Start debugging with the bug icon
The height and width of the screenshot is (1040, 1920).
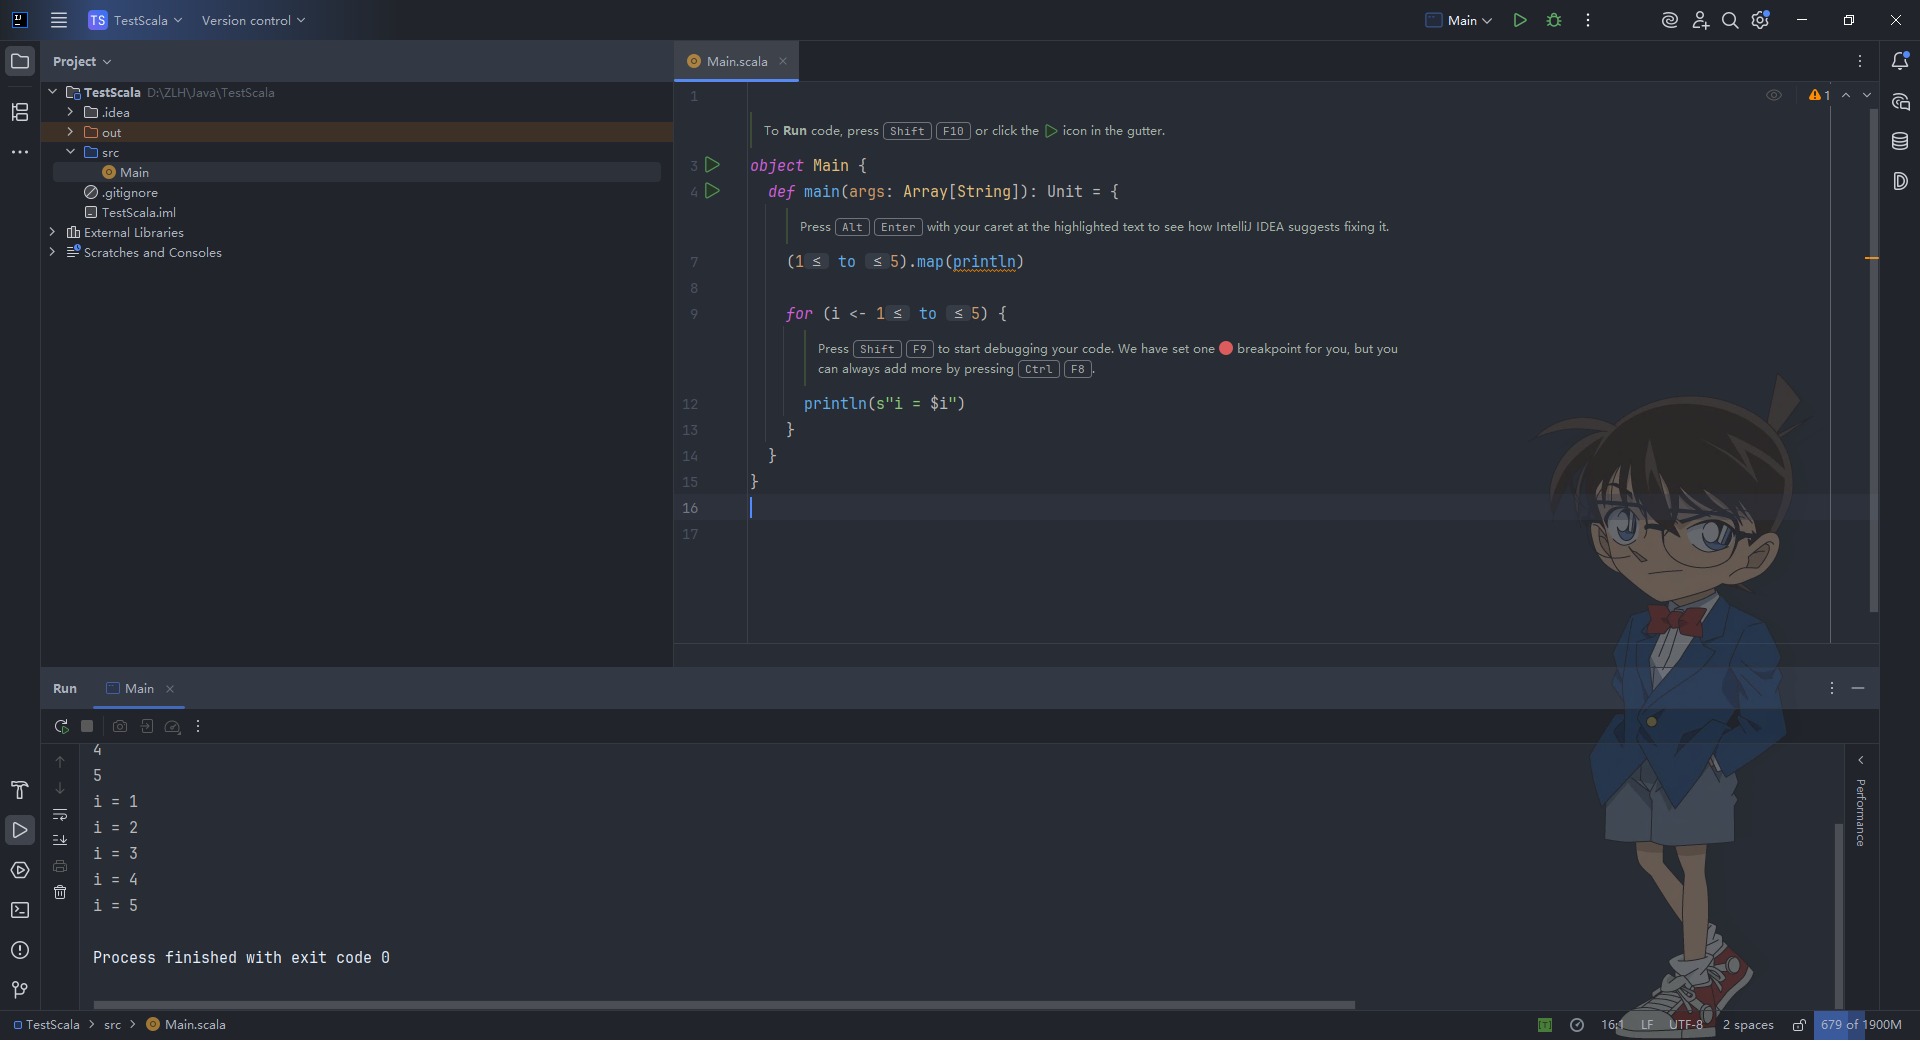[1554, 20]
